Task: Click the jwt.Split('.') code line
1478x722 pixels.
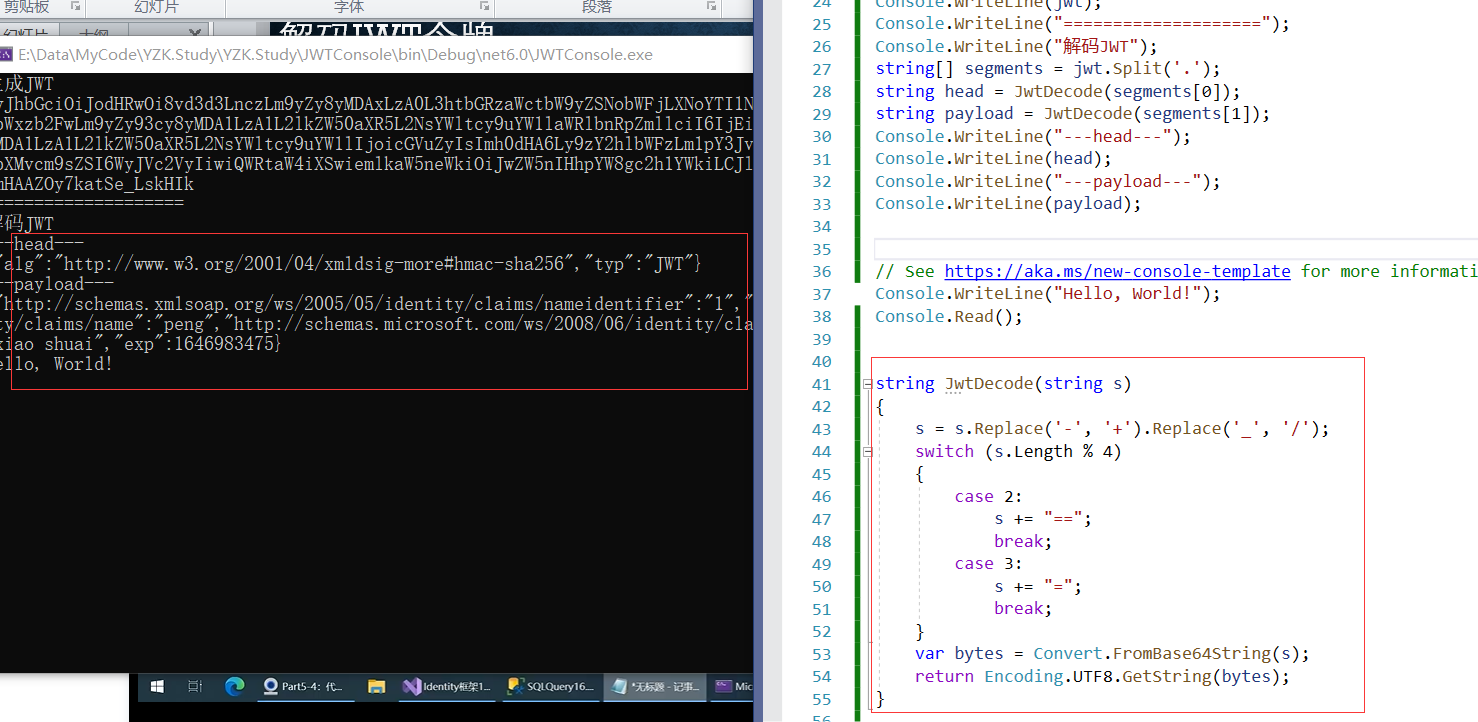Action: 1049,69
